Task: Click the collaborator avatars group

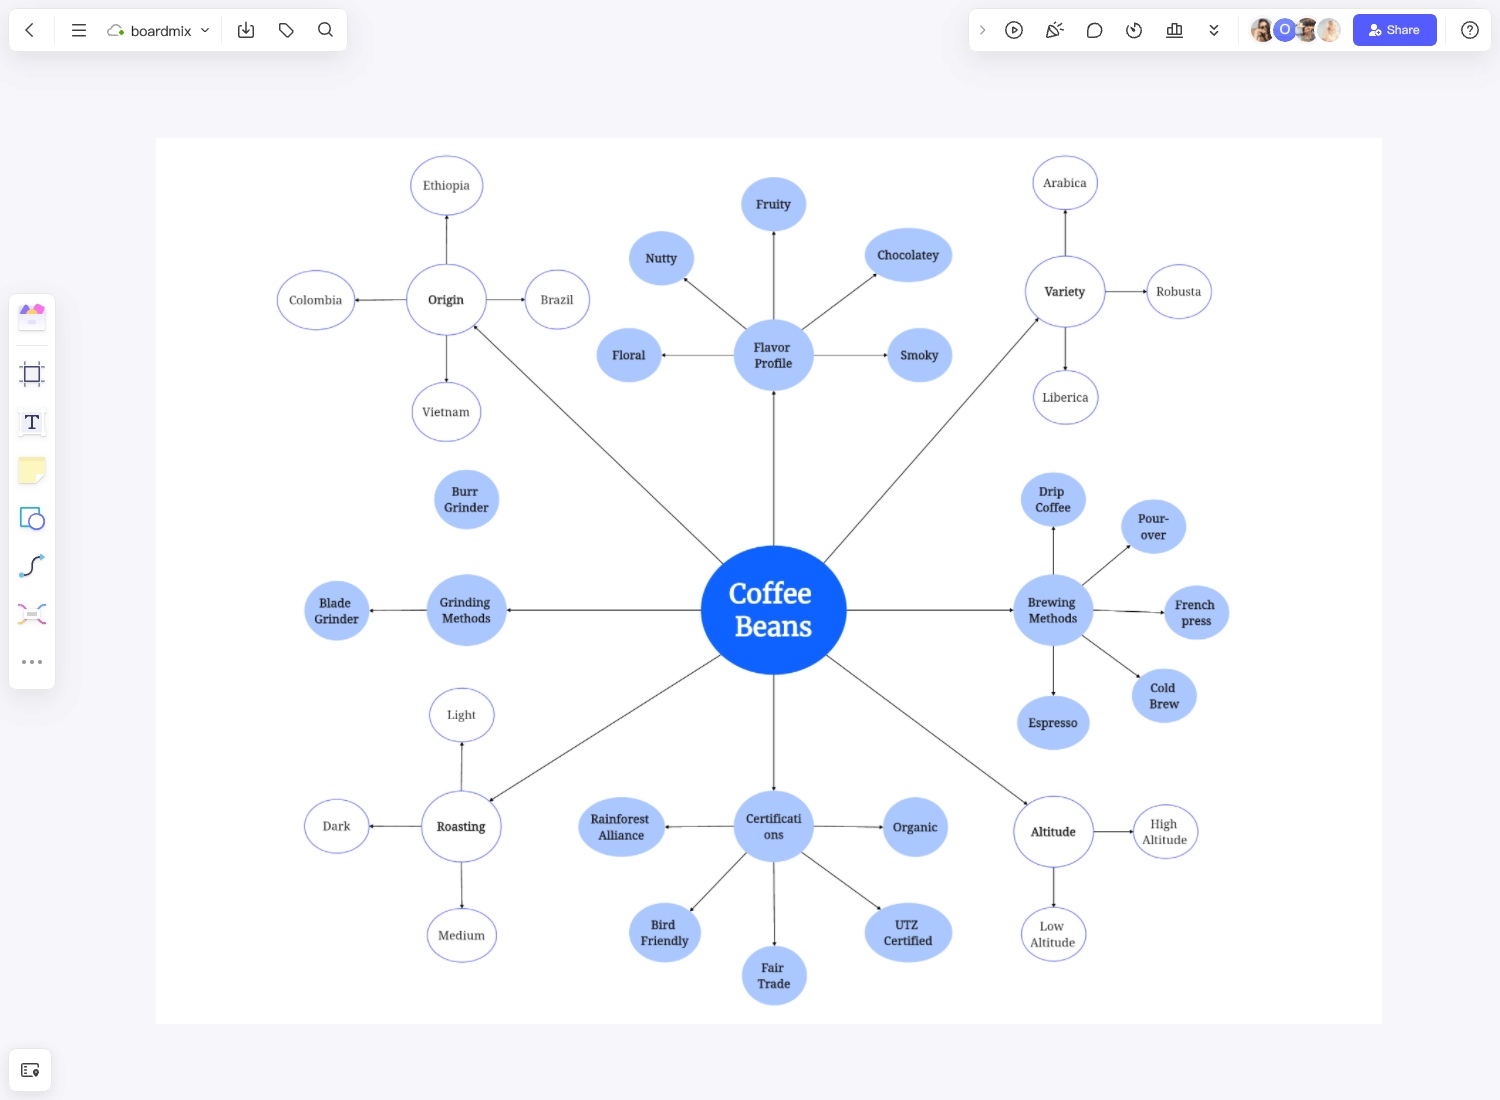Action: pyautogui.click(x=1295, y=30)
